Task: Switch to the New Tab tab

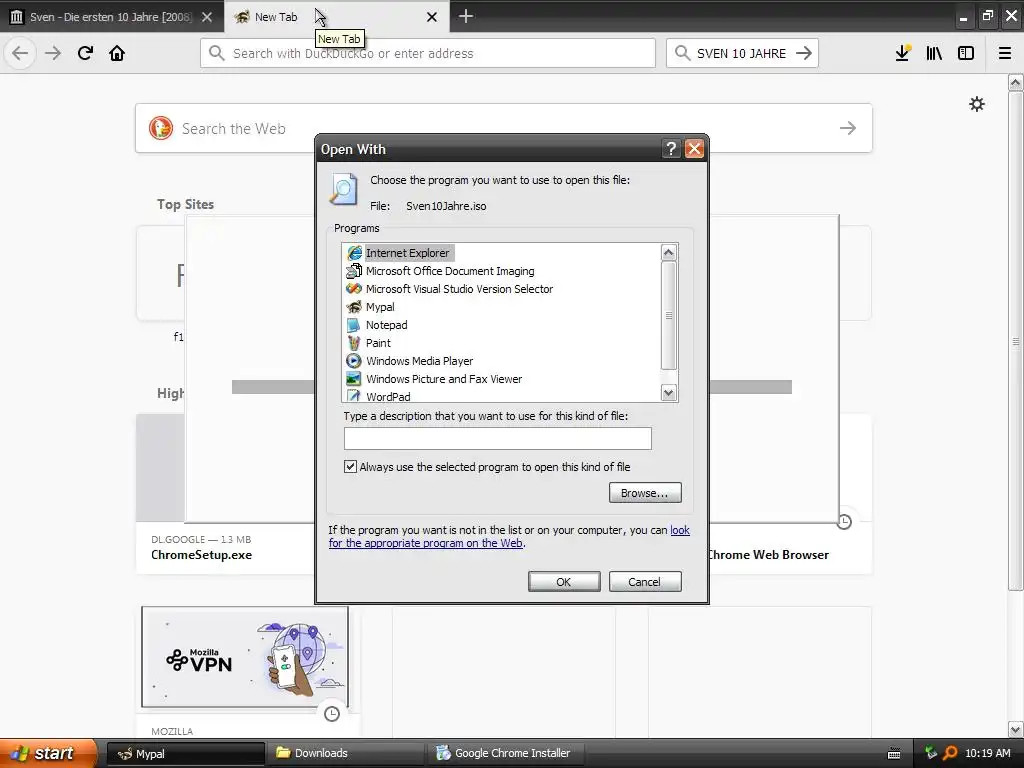Action: [x=336, y=17]
